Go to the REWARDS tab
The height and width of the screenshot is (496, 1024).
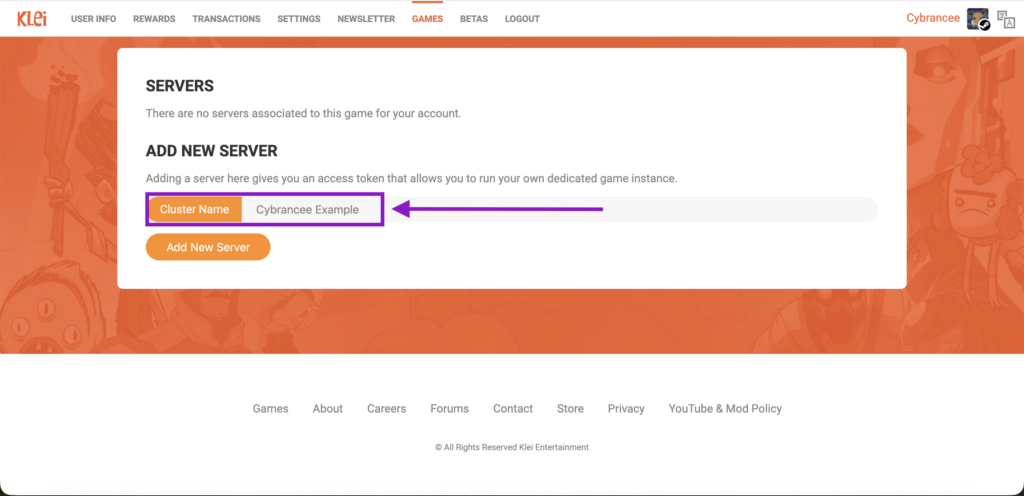[x=154, y=19]
